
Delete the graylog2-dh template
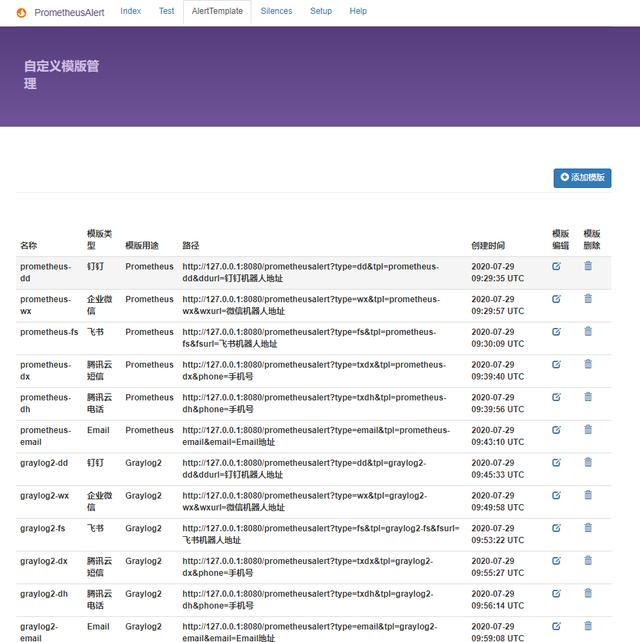coord(588,594)
